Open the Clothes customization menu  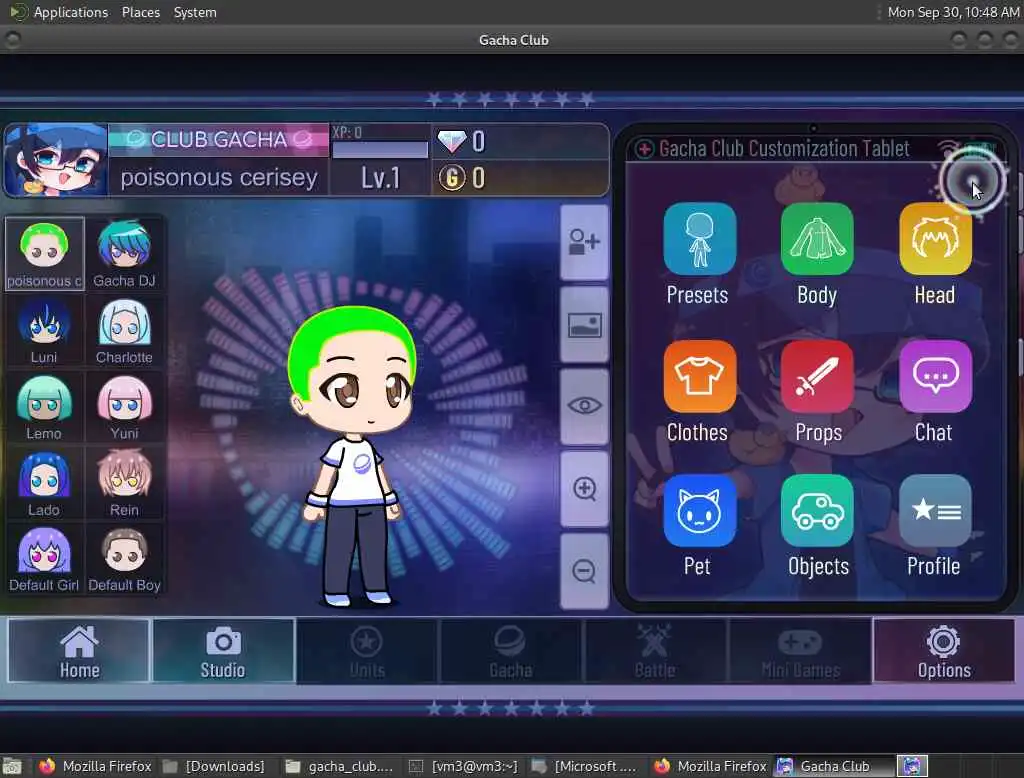pos(699,376)
